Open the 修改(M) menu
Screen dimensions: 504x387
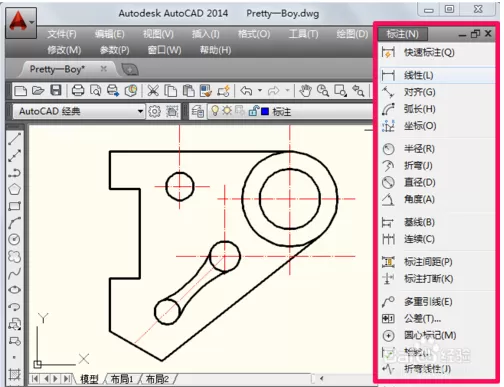pyautogui.click(x=64, y=50)
